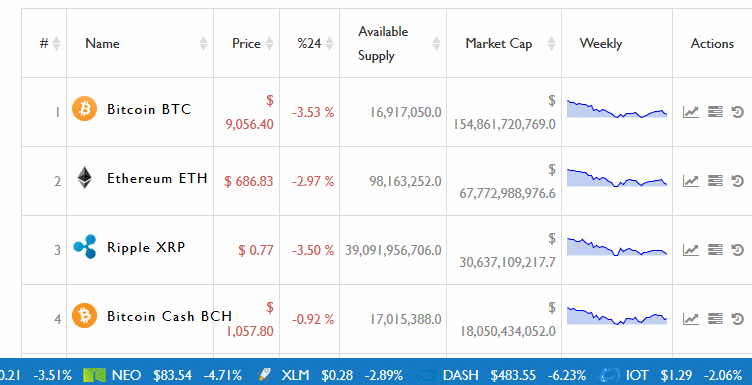Sort table by the # rank column

44,43
